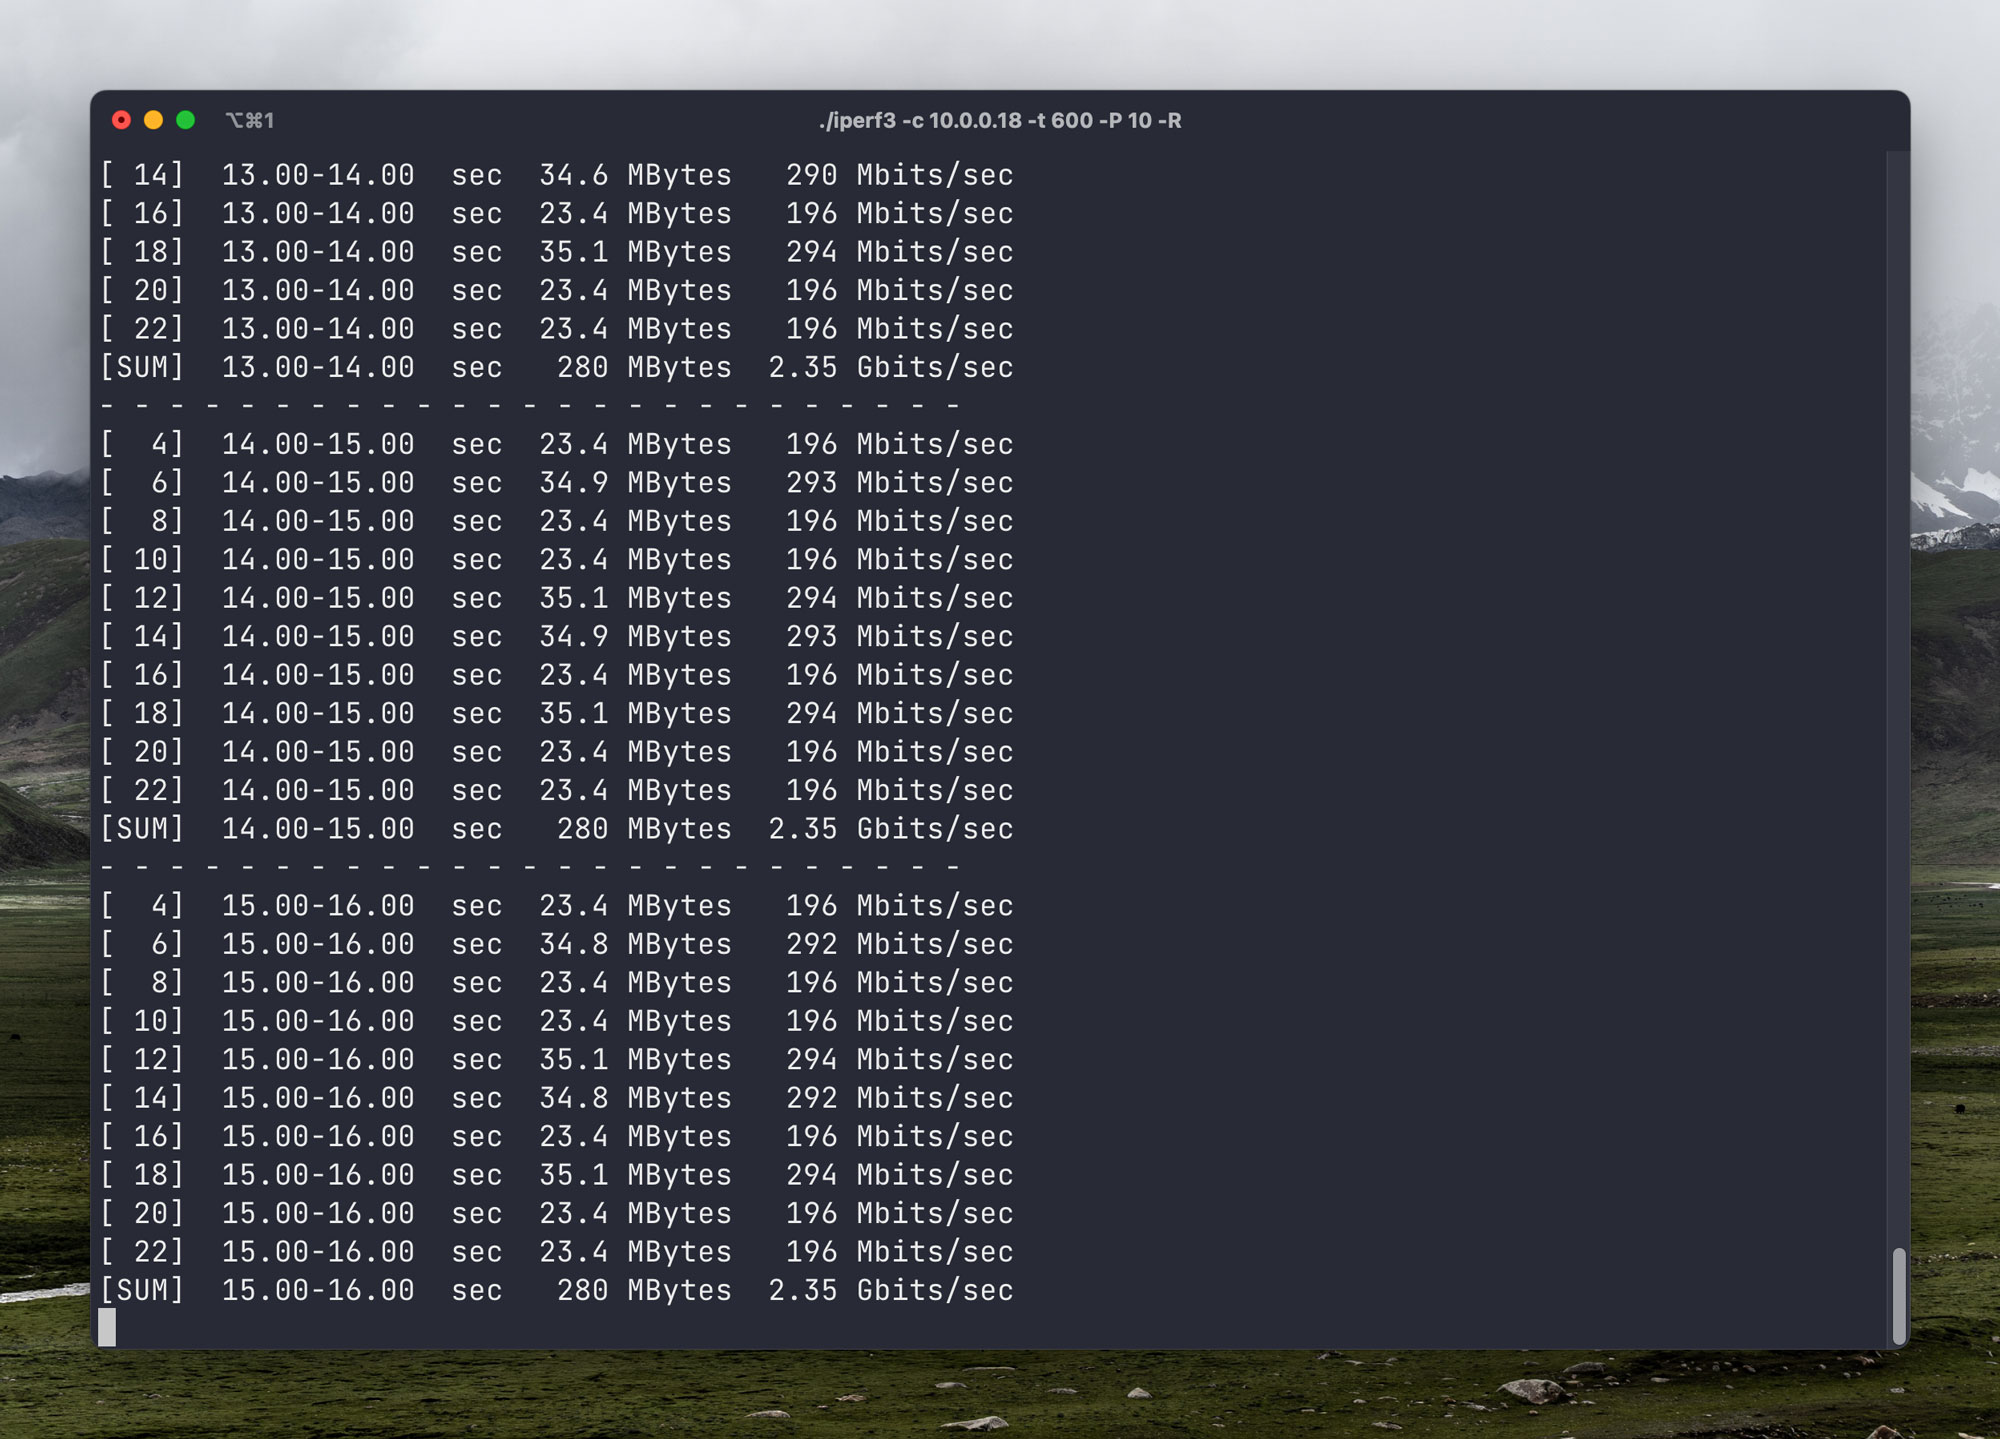2000x1439 pixels.
Task: Click the ⌥⌘1 window shortcut indicator
Action: click(250, 121)
